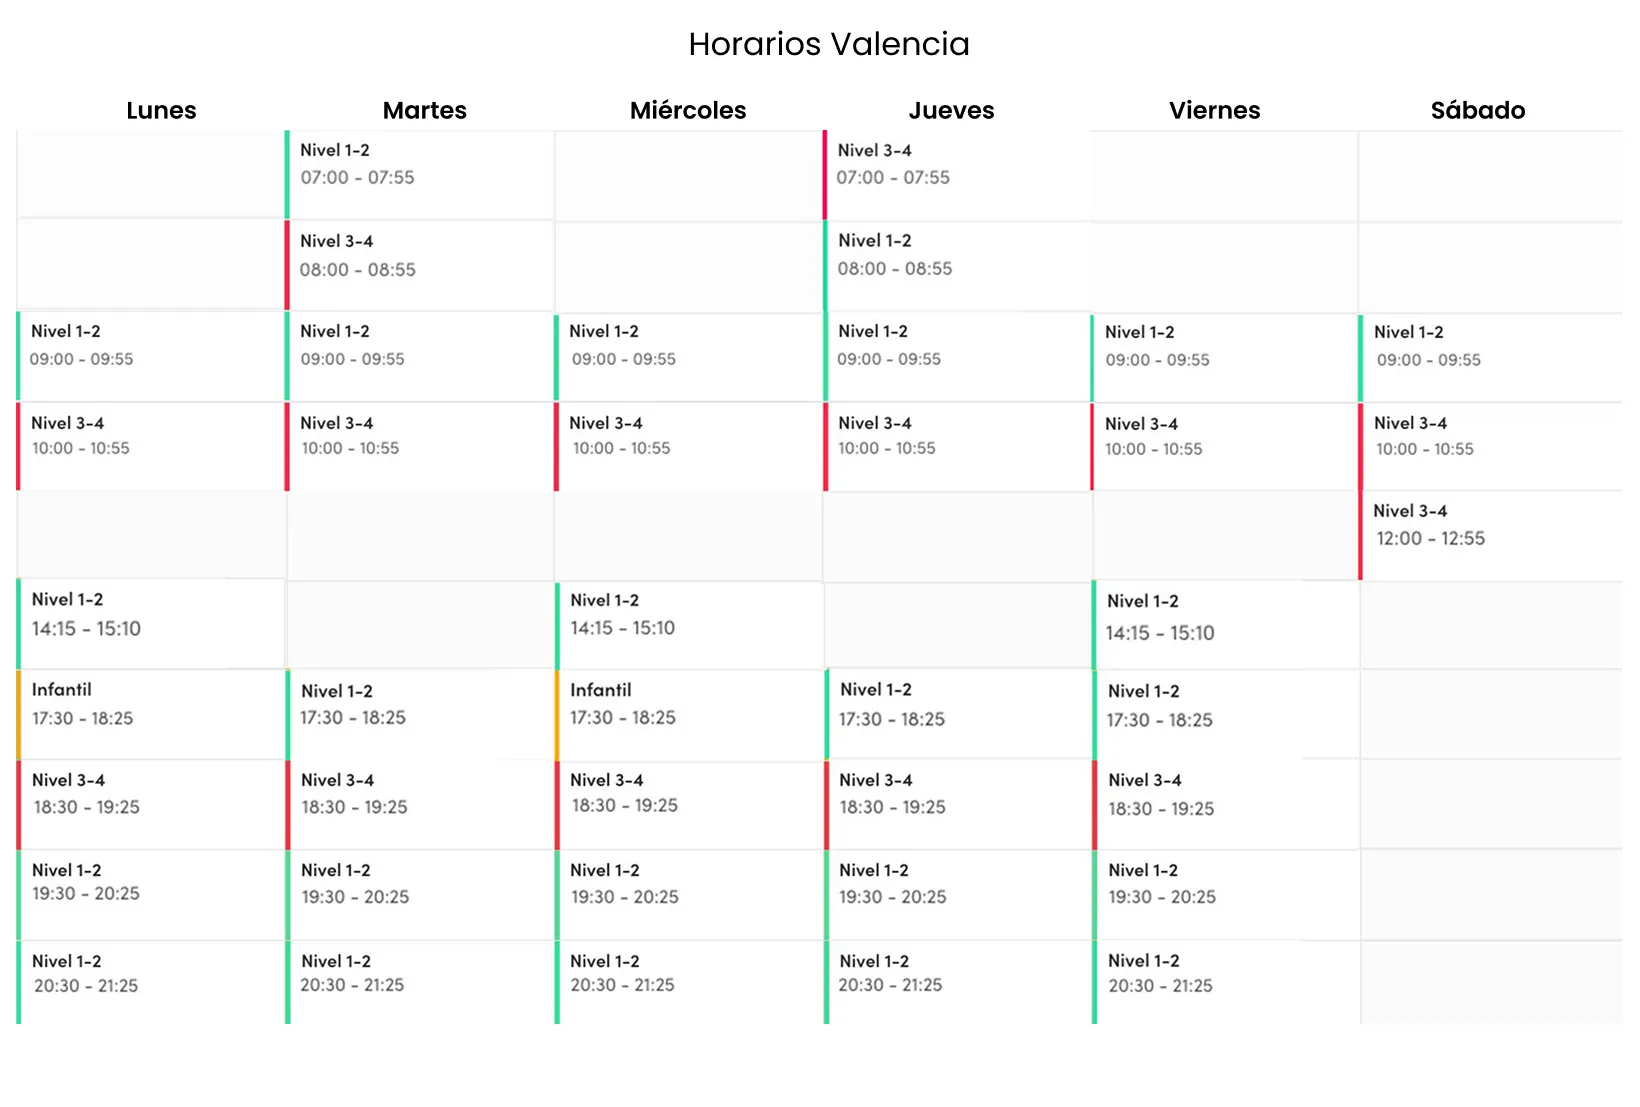Select Lunes Nivel 1-2 class at 20:30
Screen dimensions: 1640x1107
point(152,982)
